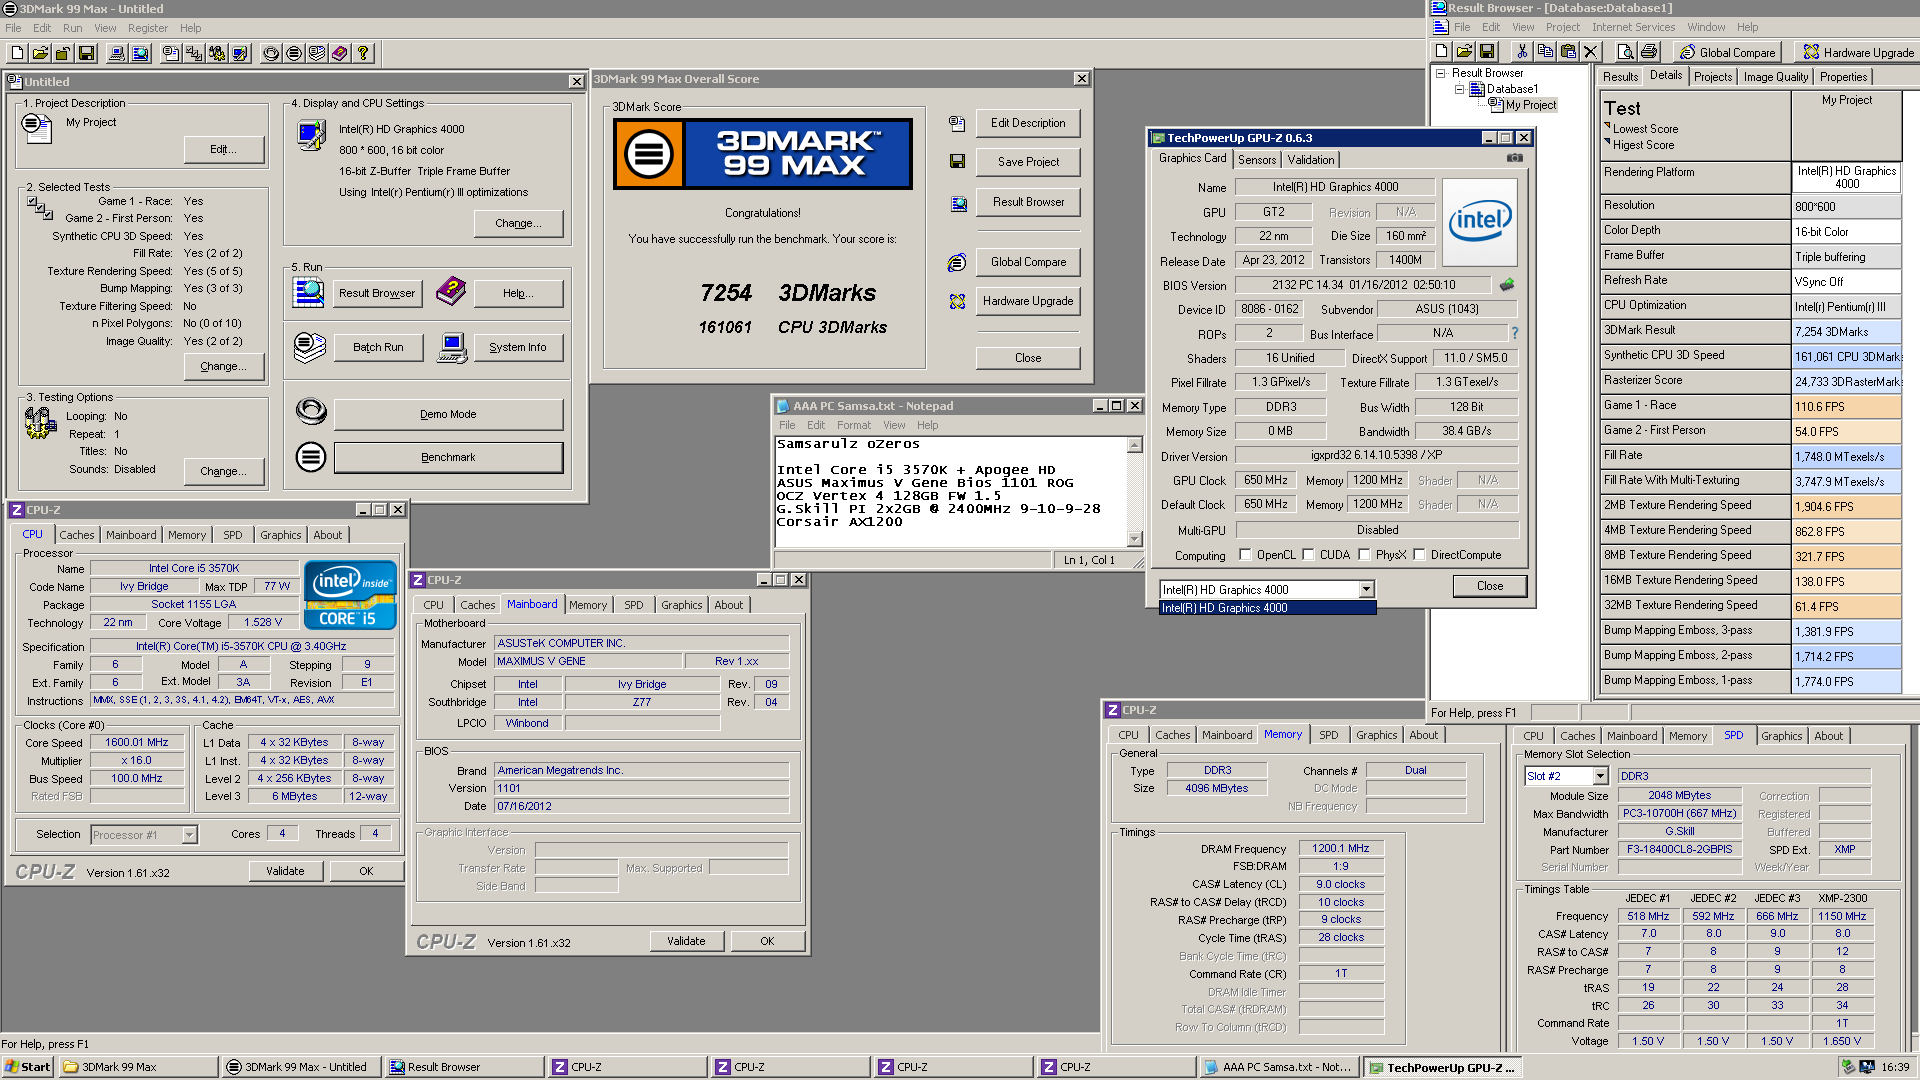Screen dimensions: 1920x1080
Task: Open GPU-Z graphics card selector dropdown
Action: pyautogui.click(x=1366, y=590)
